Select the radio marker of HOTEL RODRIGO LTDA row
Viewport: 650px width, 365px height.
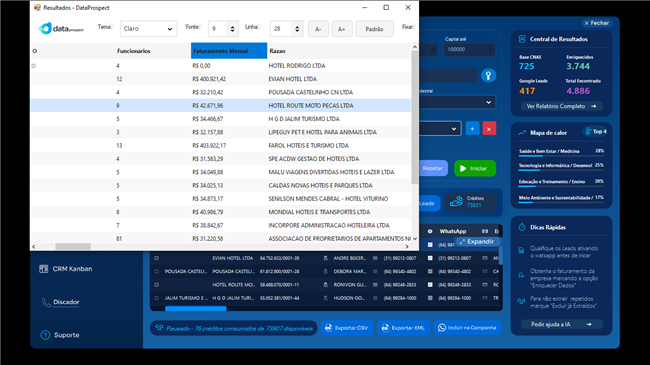coord(34,66)
